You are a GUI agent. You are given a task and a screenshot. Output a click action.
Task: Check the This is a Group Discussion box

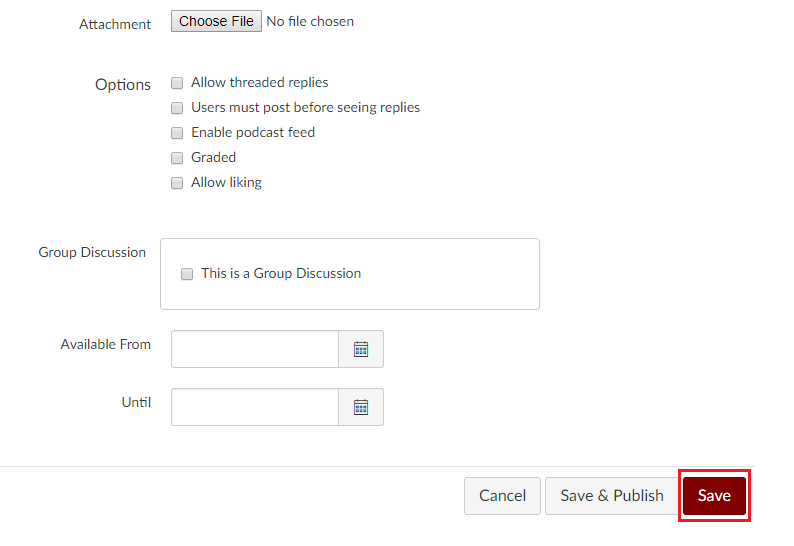187,274
